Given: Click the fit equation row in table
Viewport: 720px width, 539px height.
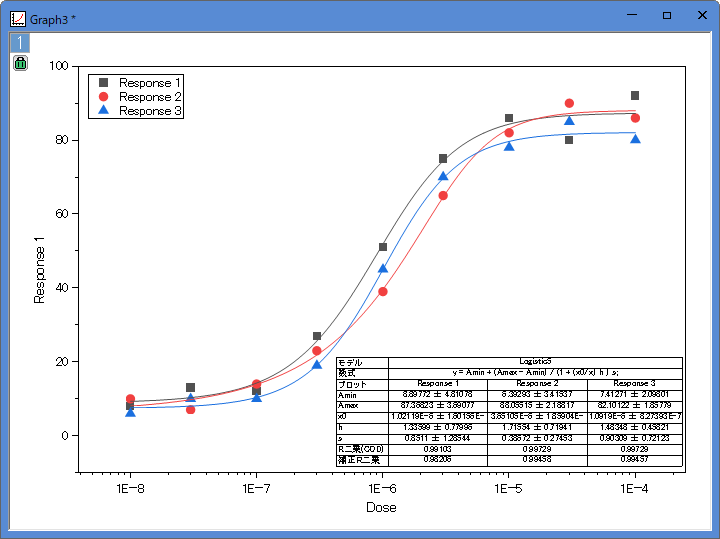Looking at the screenshot, I should (x=535, y=372).
